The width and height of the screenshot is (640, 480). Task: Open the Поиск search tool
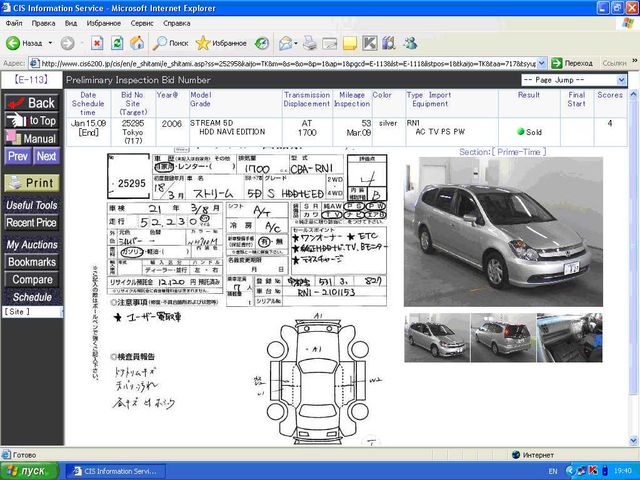pos(170,43)
